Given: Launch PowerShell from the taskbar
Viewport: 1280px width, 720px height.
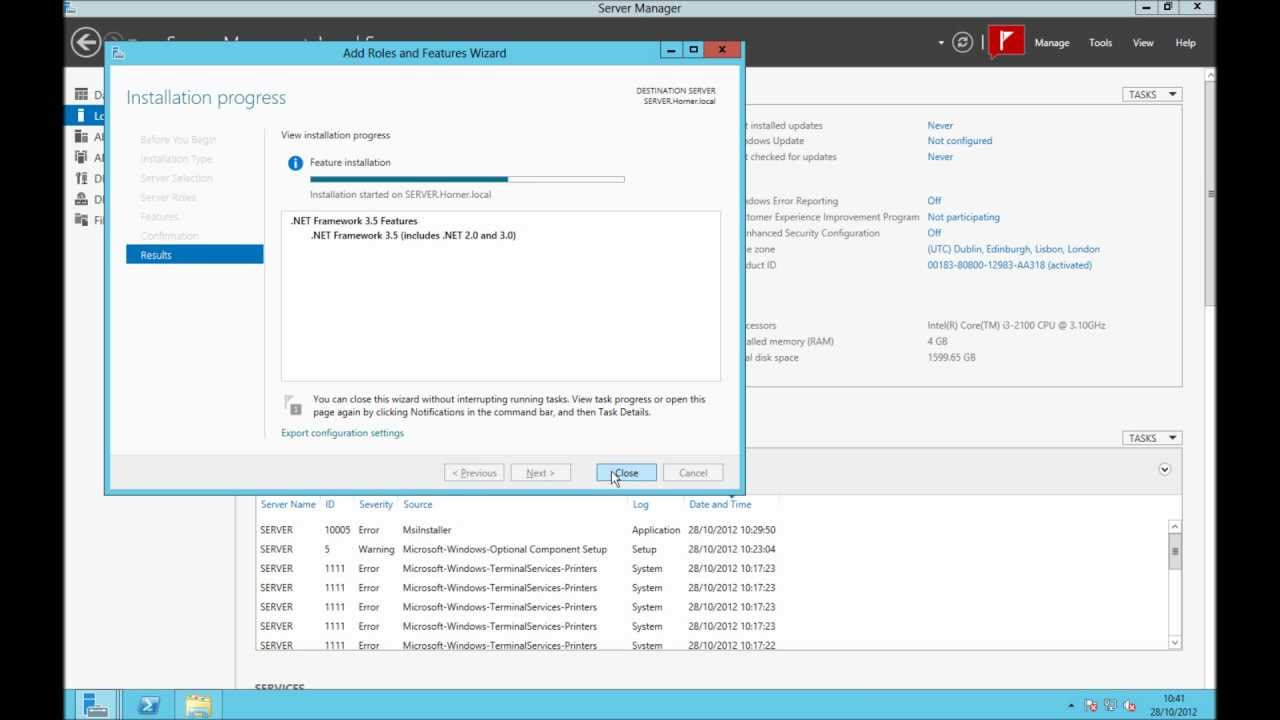Looking at the screenshot, I should click(149, 705).
